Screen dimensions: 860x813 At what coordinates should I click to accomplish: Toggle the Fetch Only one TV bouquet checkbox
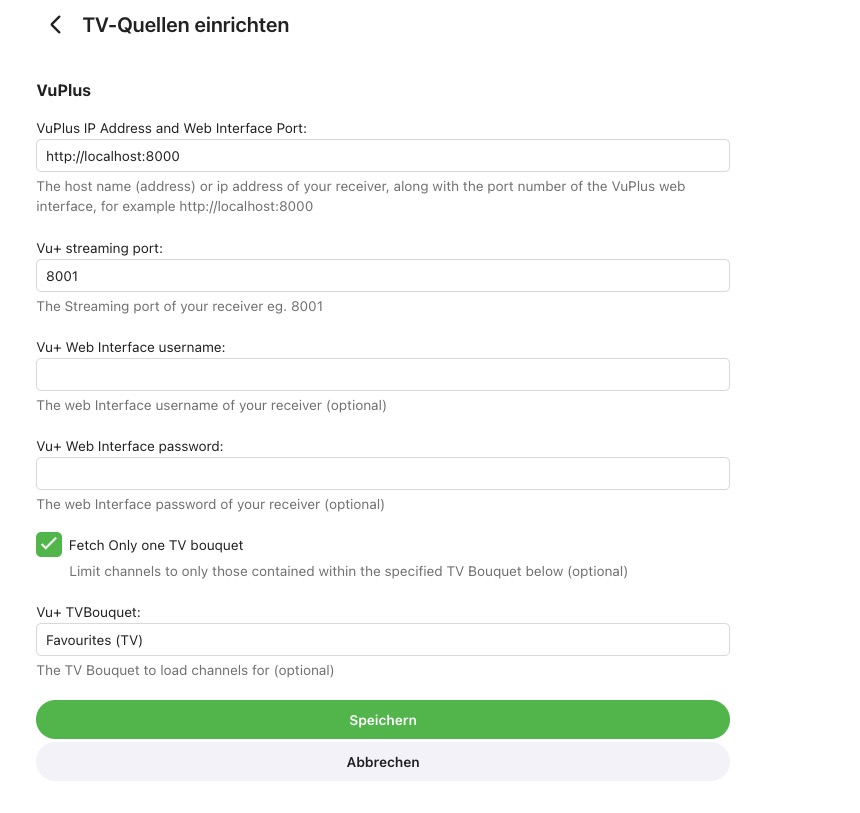49,545
